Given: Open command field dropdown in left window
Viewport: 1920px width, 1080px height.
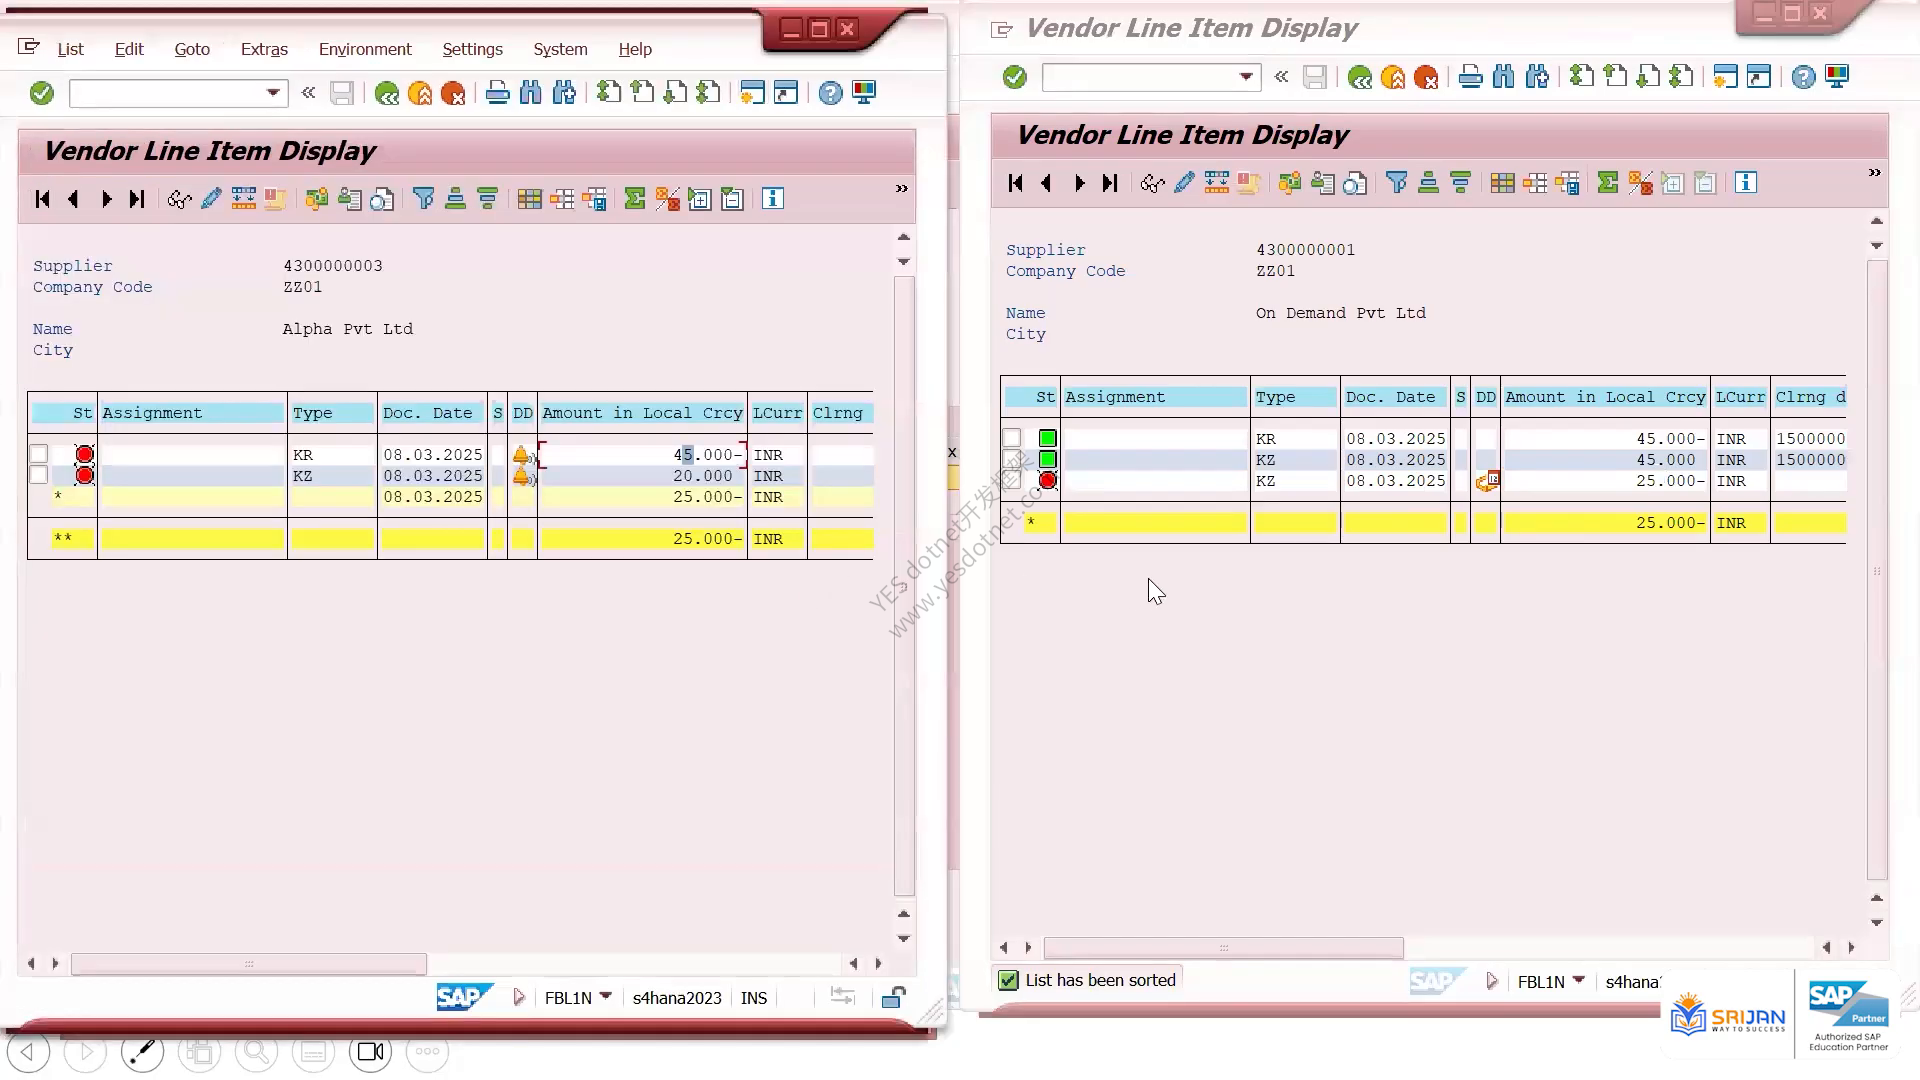Looking at the screenshot, I should (x=272, y=93).
